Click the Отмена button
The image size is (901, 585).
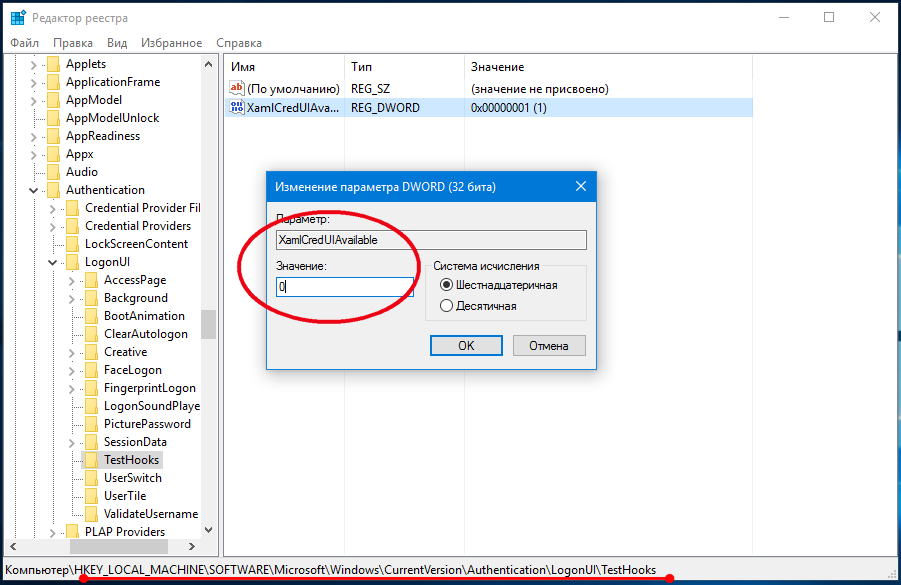click(549, 345)
